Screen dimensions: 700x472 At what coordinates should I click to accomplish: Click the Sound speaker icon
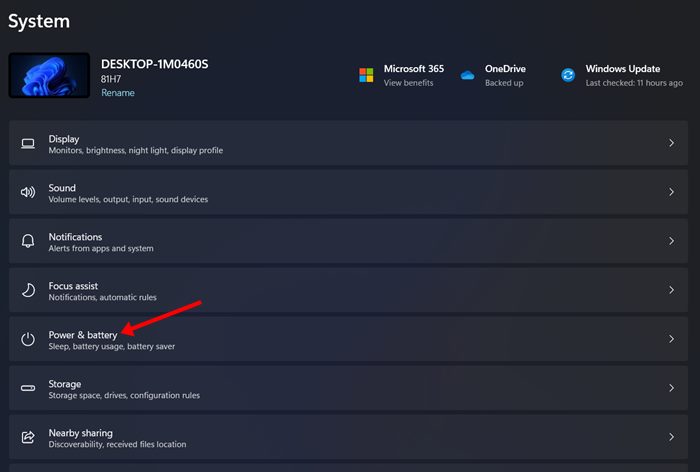click(x=28, y=192)
